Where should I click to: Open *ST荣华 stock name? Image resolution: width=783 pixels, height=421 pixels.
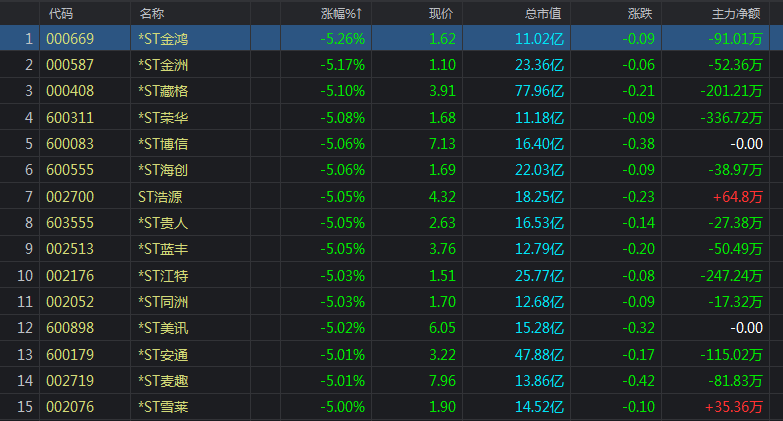click(163, 118)
